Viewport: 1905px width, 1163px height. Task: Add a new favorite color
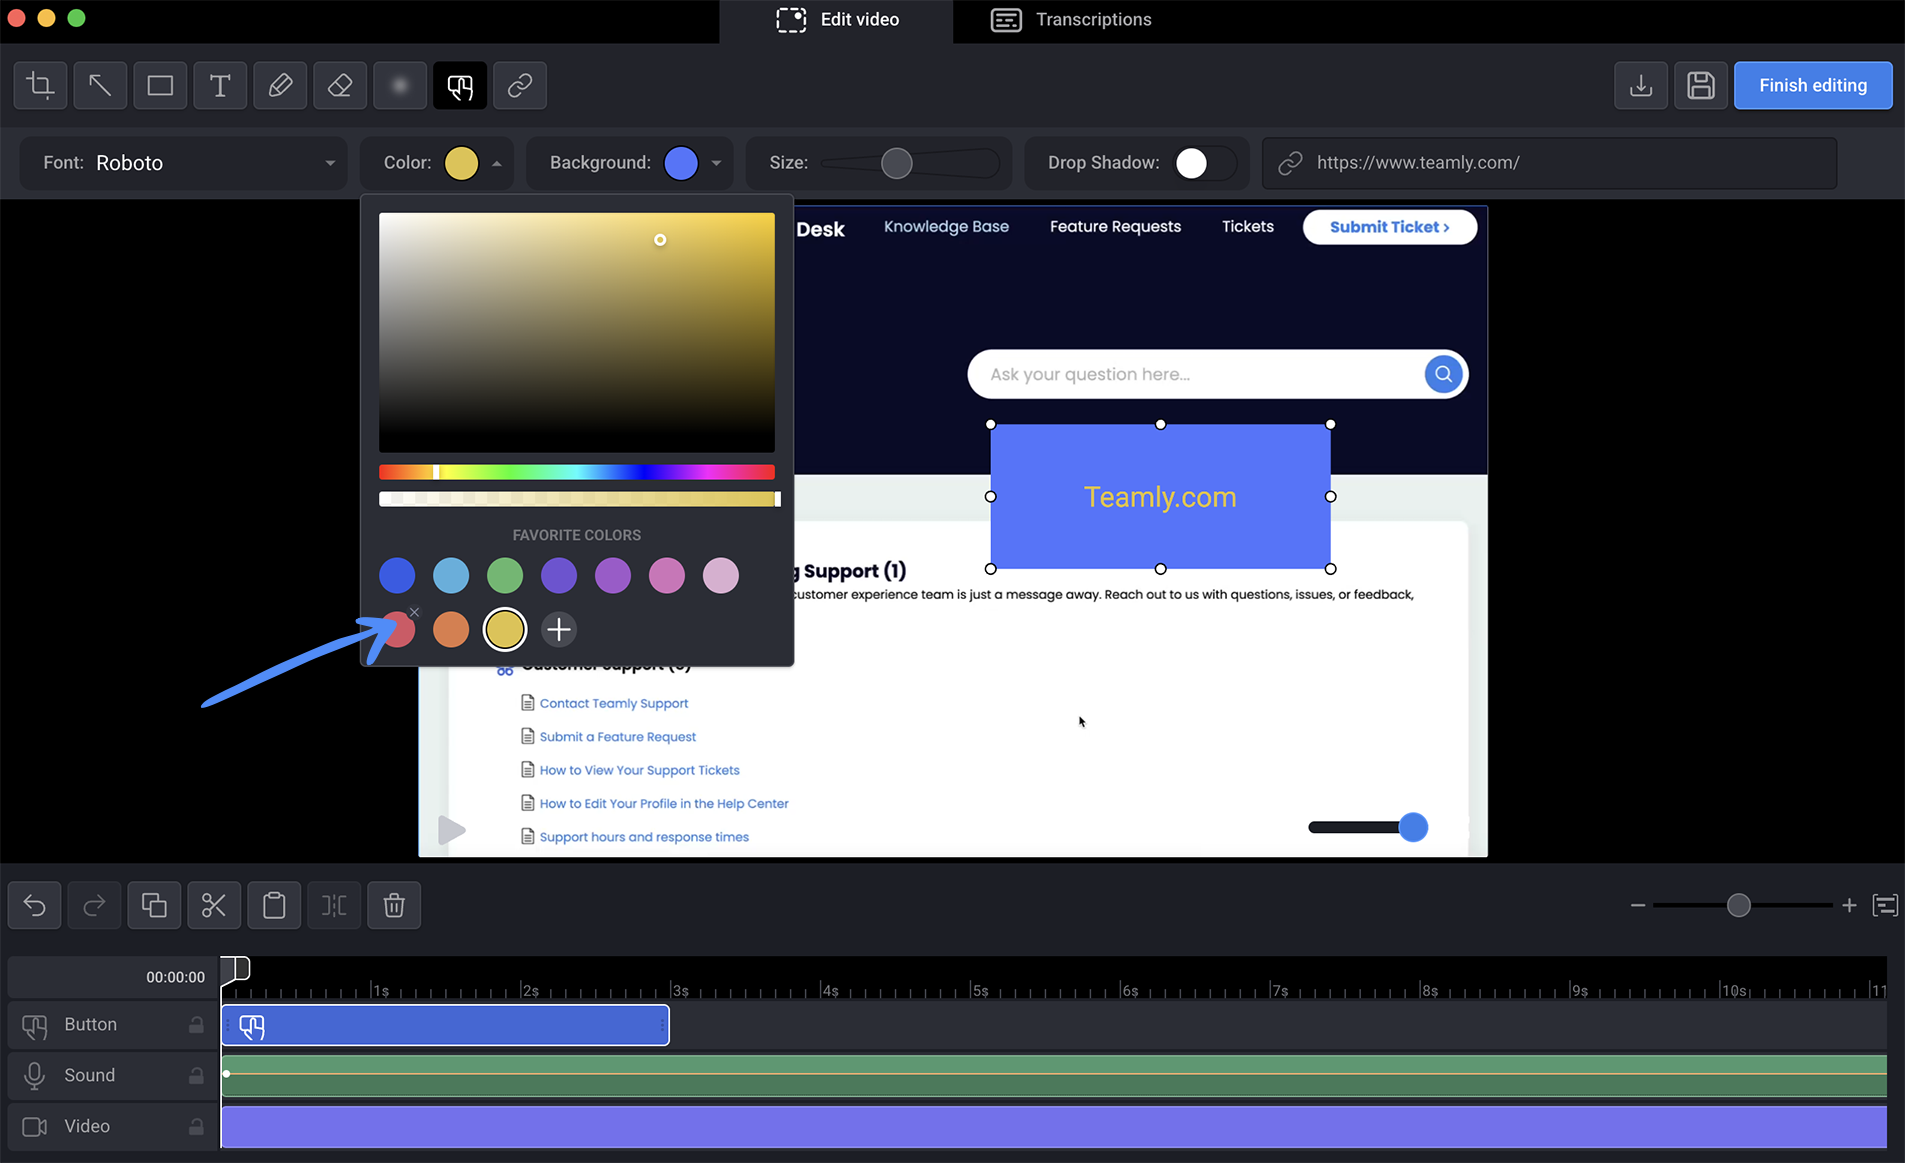tap(559, 629)
